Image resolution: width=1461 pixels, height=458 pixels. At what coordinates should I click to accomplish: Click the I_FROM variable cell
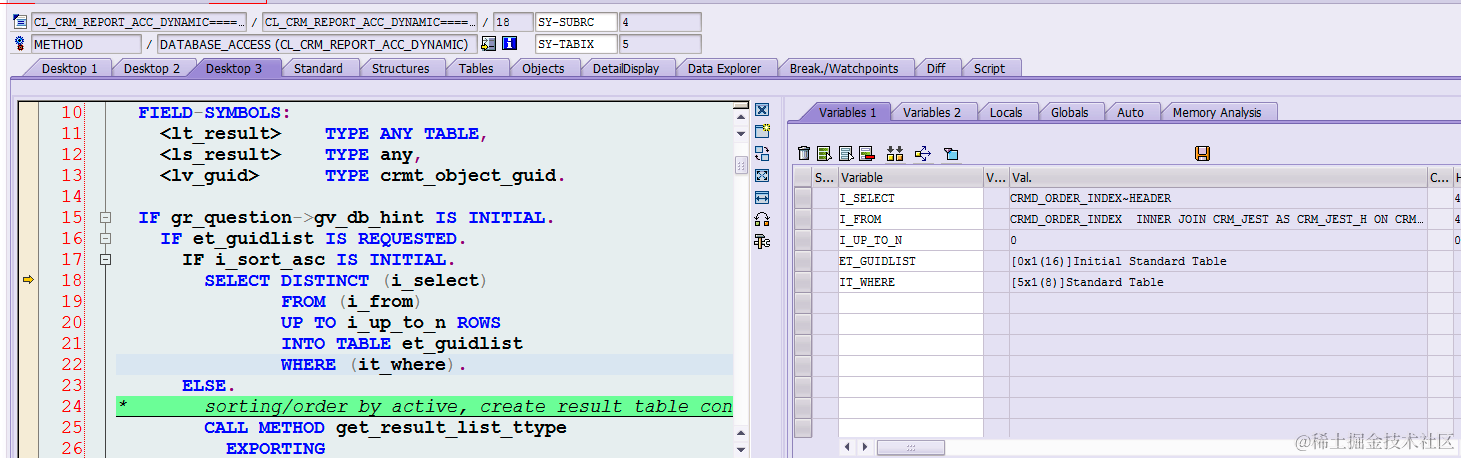910,219
